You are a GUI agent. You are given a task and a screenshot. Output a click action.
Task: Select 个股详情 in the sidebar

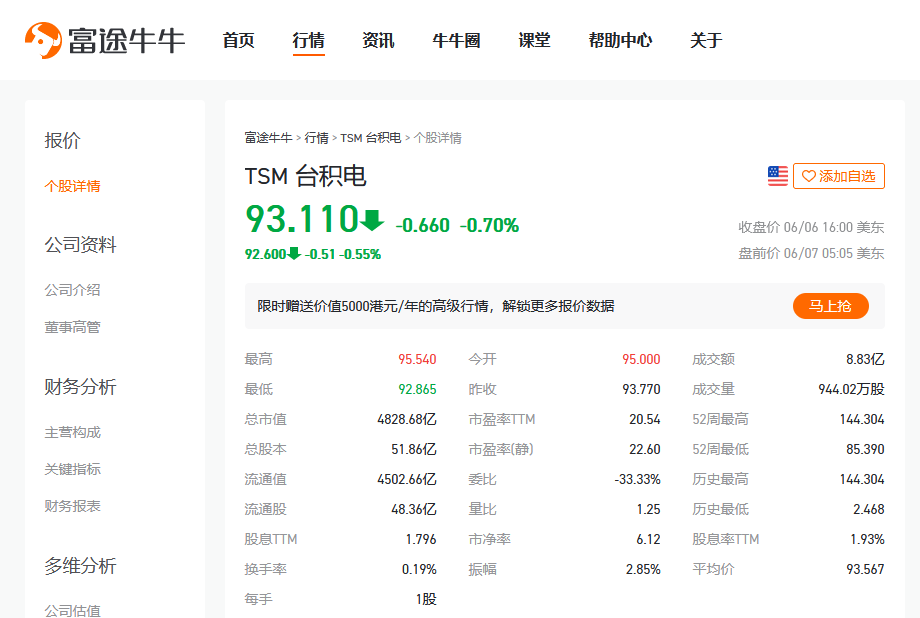(x=71, y=184)
